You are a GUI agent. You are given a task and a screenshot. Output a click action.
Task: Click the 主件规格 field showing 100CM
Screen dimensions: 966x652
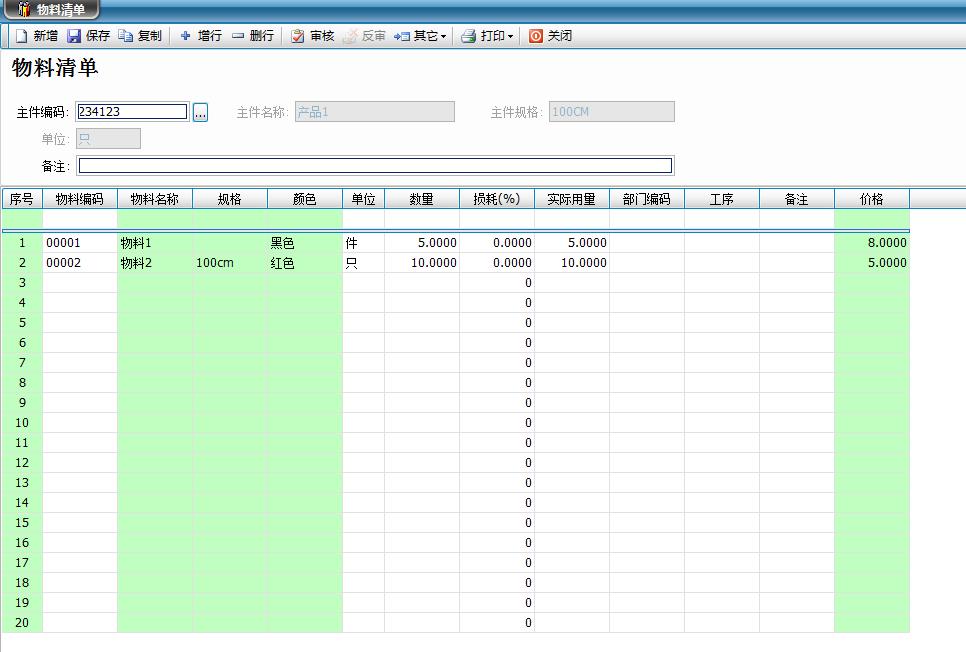click(612, 112)
